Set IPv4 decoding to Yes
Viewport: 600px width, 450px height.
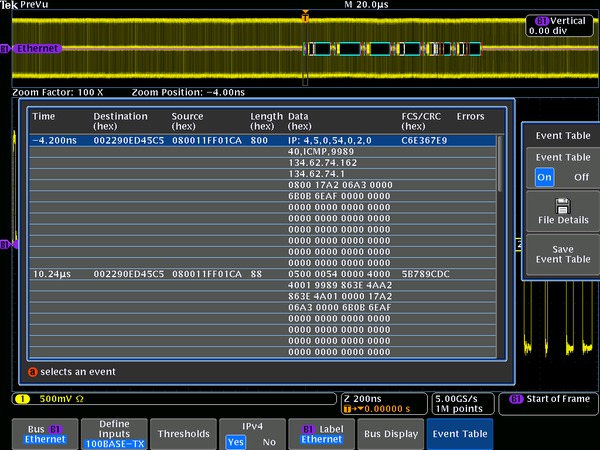point(235,441)
